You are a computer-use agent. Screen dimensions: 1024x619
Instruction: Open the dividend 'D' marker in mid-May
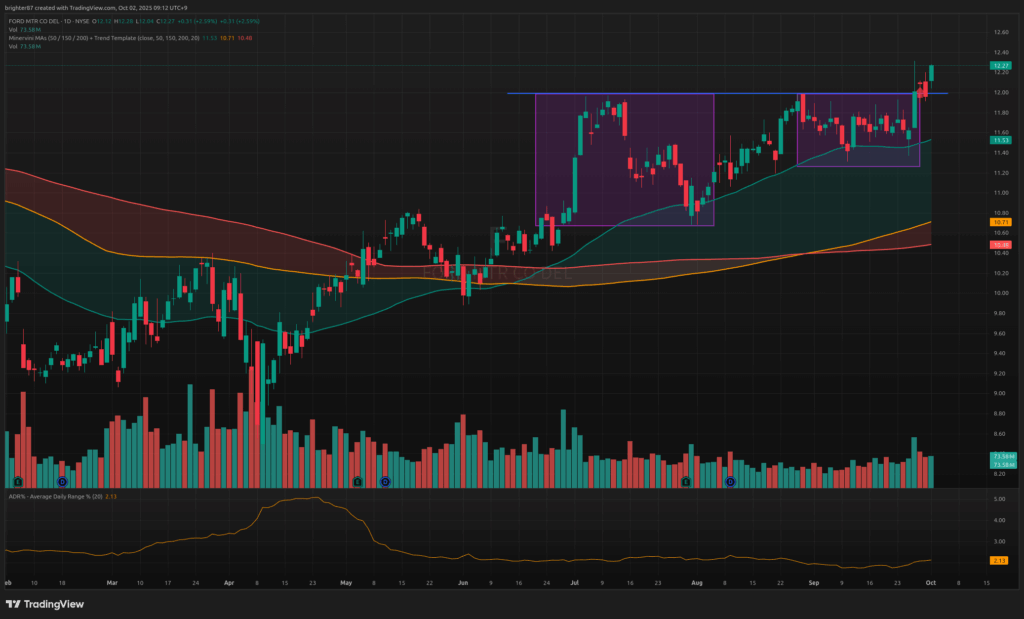pyautogui.click(x=385, y=482)
